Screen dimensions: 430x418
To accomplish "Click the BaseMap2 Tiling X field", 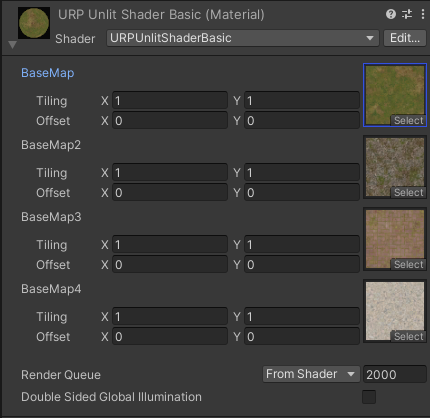I will tap(170, 173).
